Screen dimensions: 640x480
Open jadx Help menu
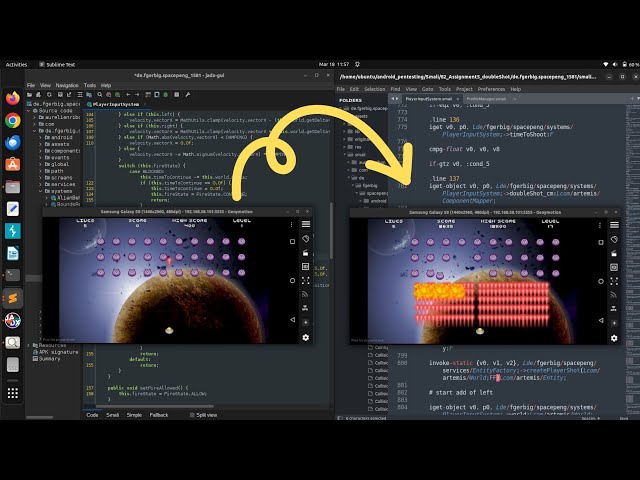point(106,85)
